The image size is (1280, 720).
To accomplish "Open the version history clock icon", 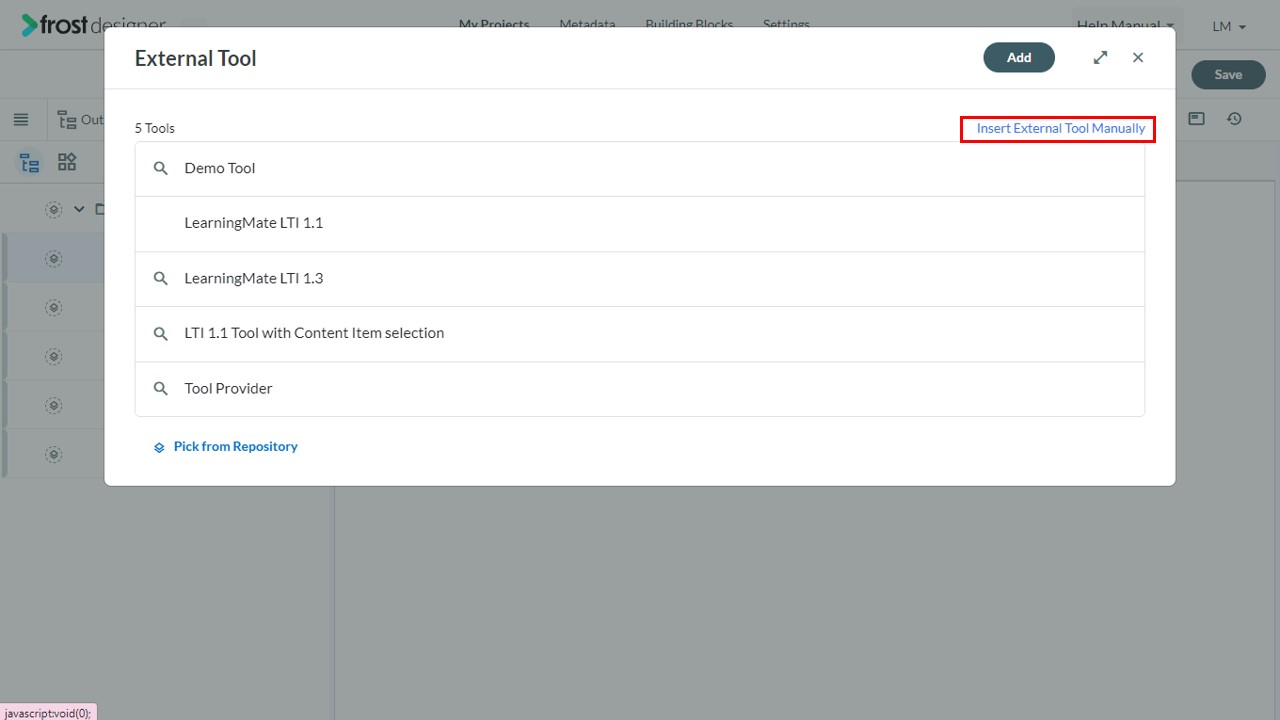I will click(1235, 119).
